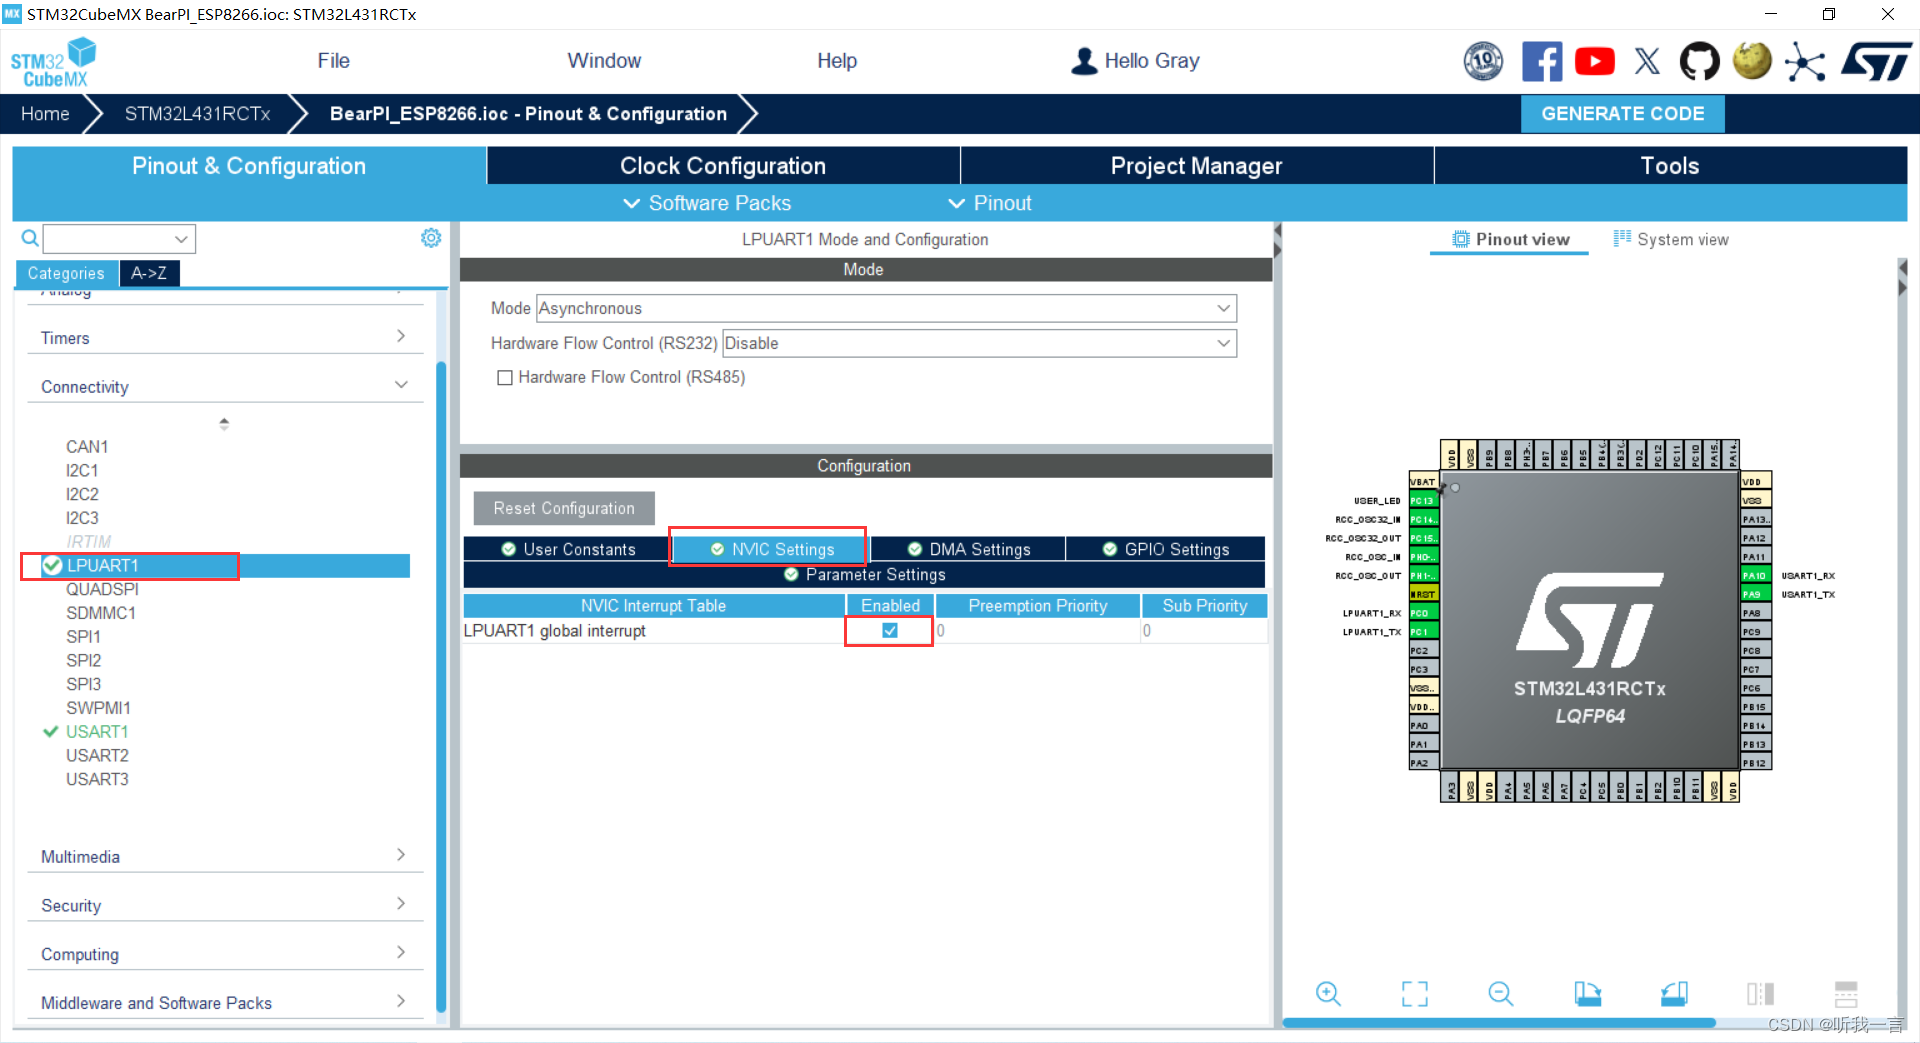This screenshot has height=1043, width=1920.
Task: Select SPI1 in the connectivity list
Action: (x=83, y=636)
